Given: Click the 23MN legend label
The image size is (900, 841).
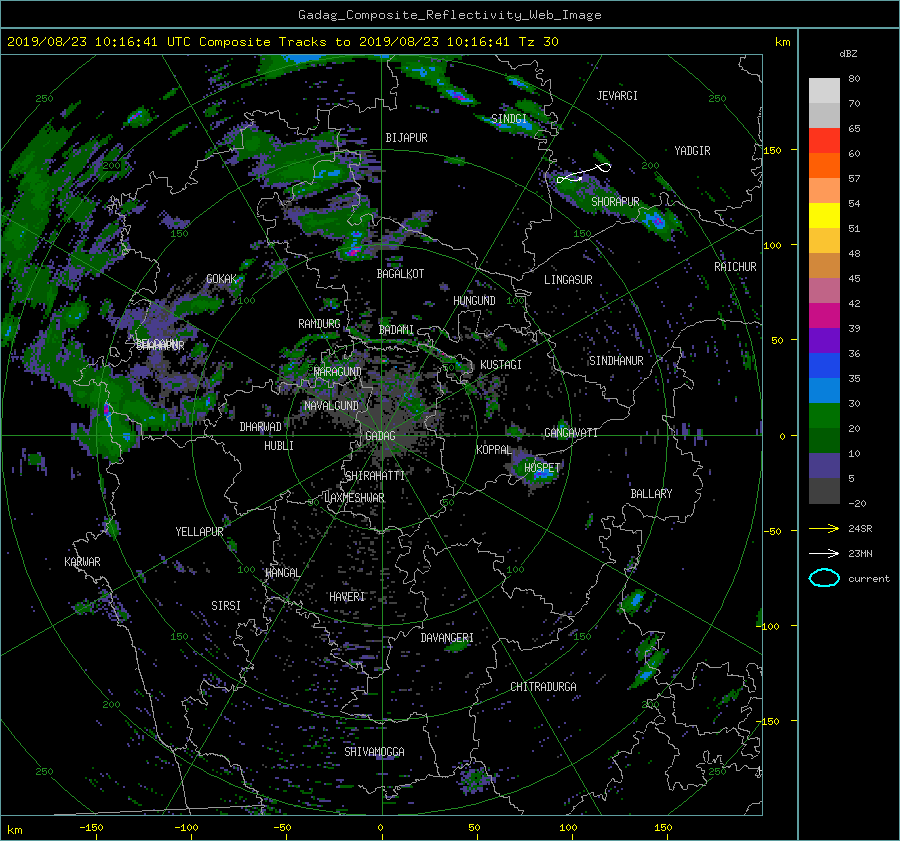Looking at the screenshot, I should tap(860, 554).
